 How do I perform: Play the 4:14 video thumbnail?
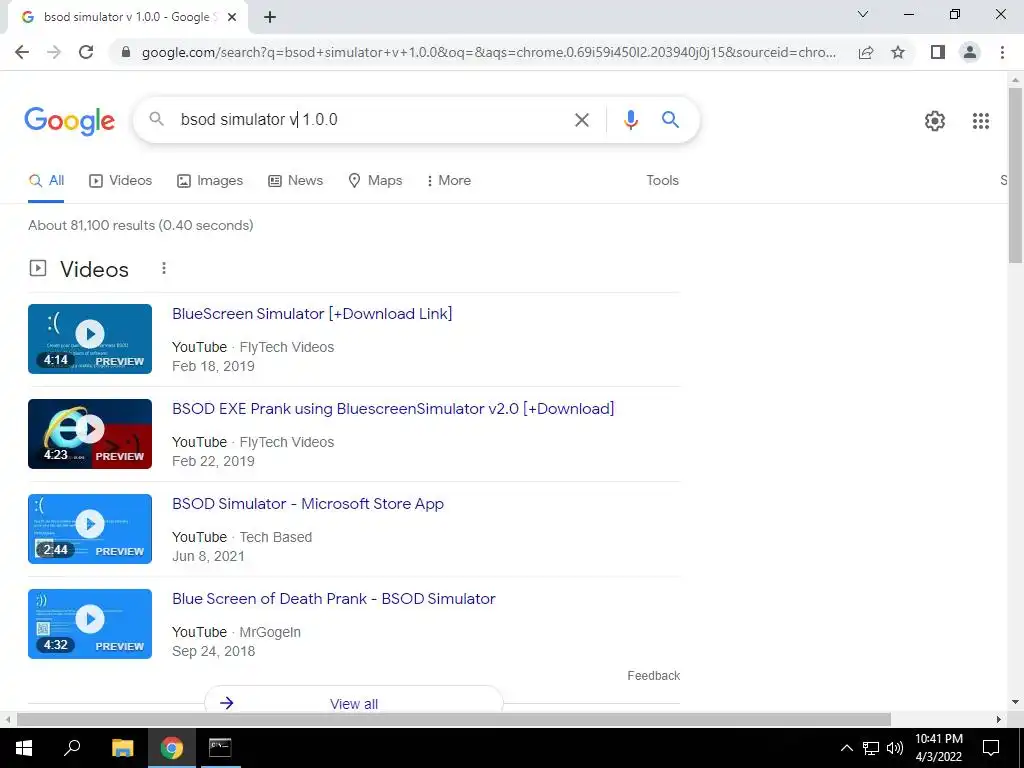90,339
